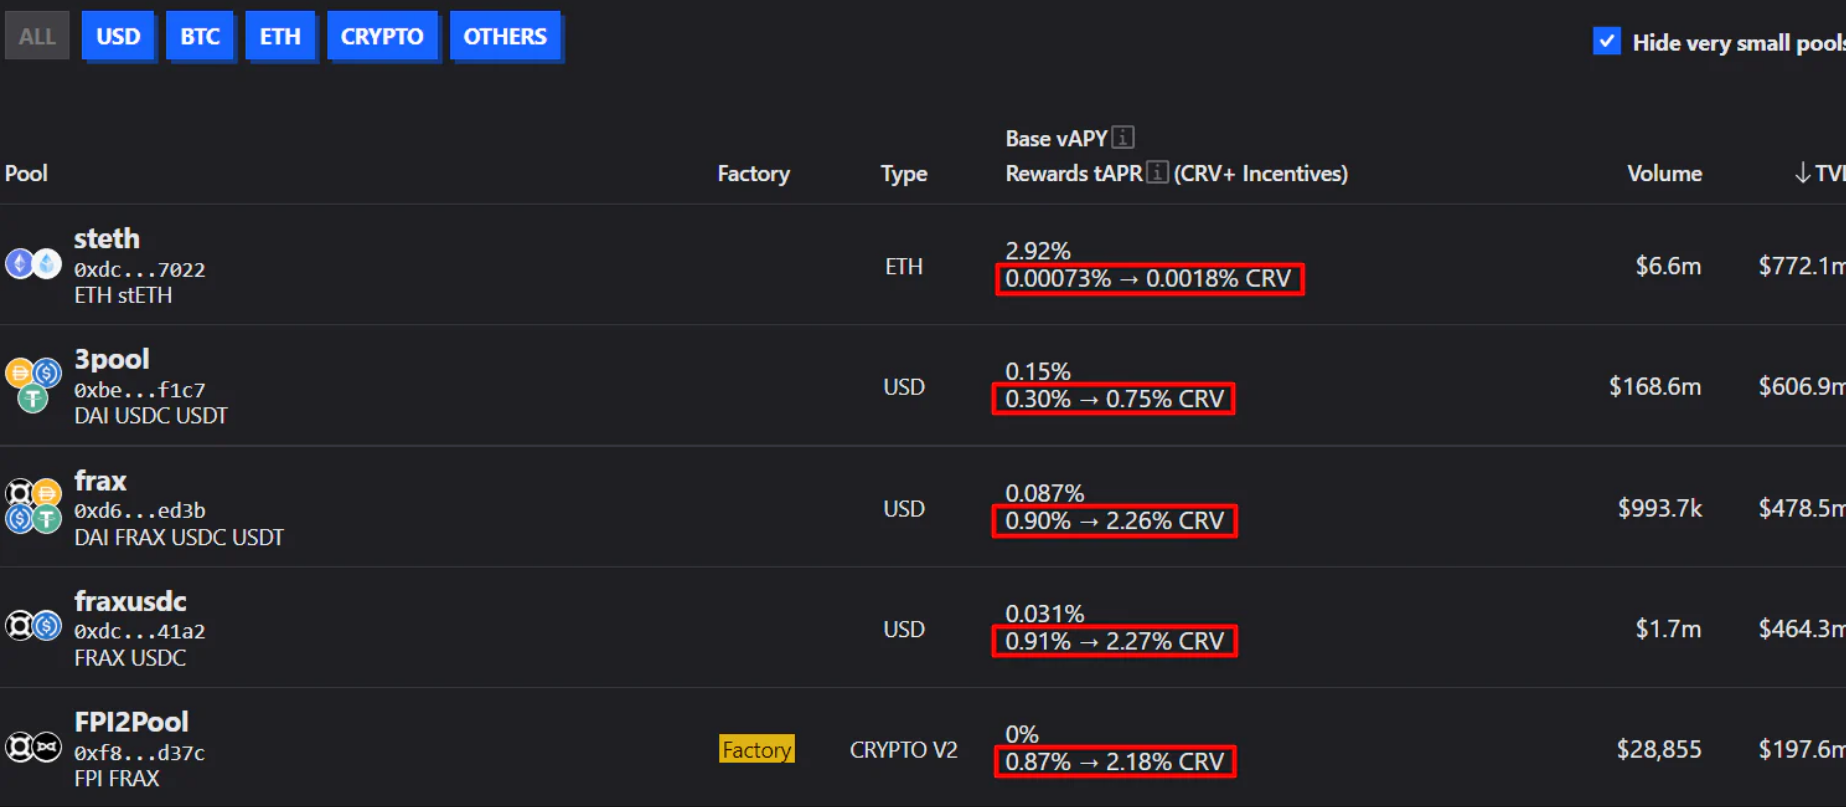Click the Rewards tAPR info icon
1846x807 pixels.
point(1156,172)
